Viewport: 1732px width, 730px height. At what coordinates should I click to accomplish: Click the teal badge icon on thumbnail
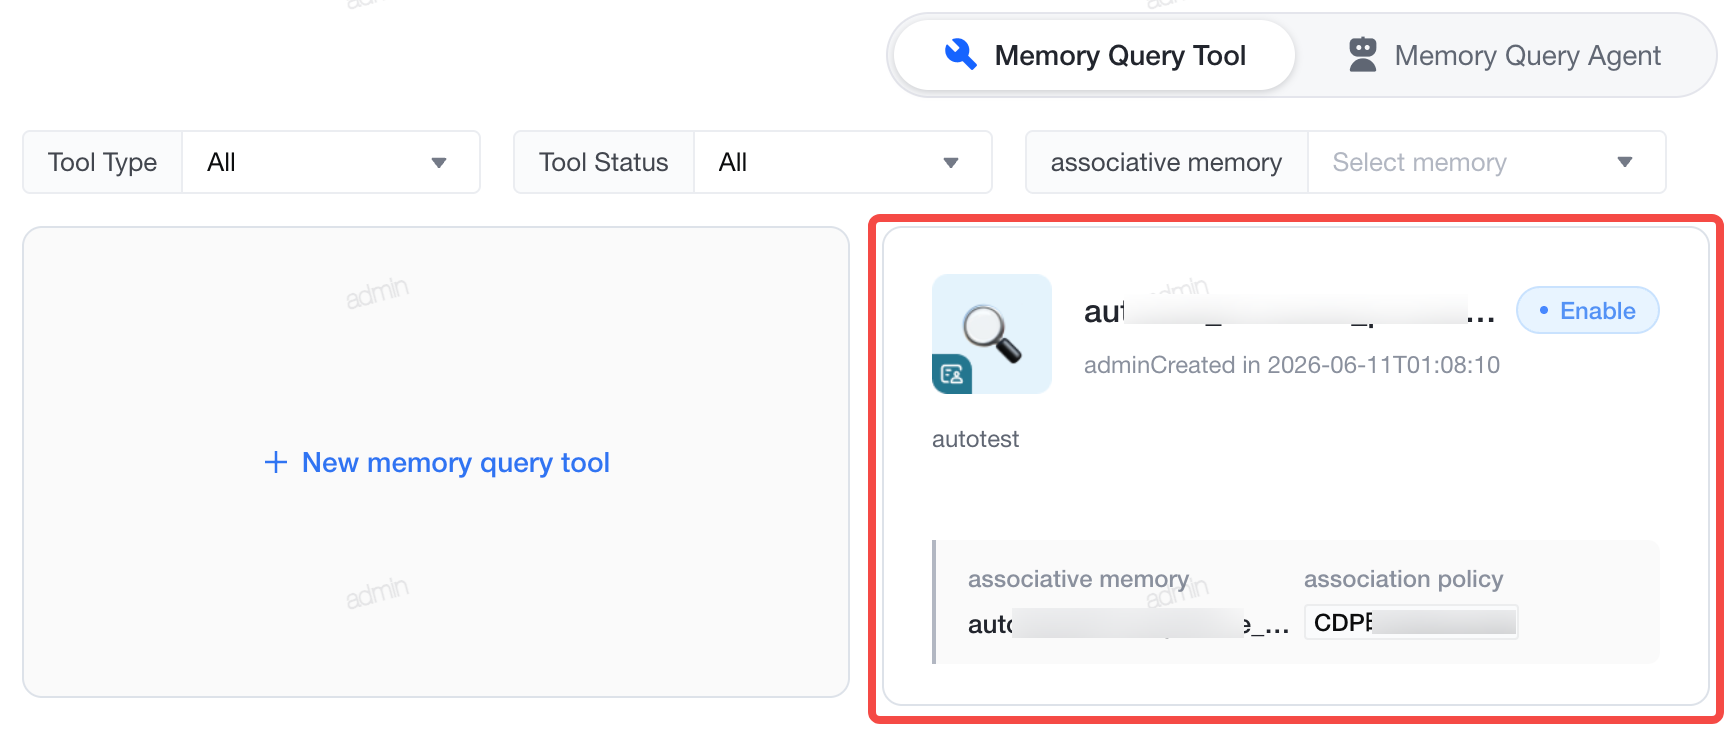tap(952, 374)
